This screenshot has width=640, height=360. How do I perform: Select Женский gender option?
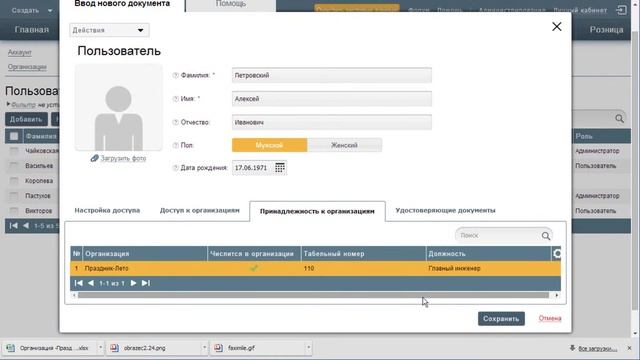(344, 145)
